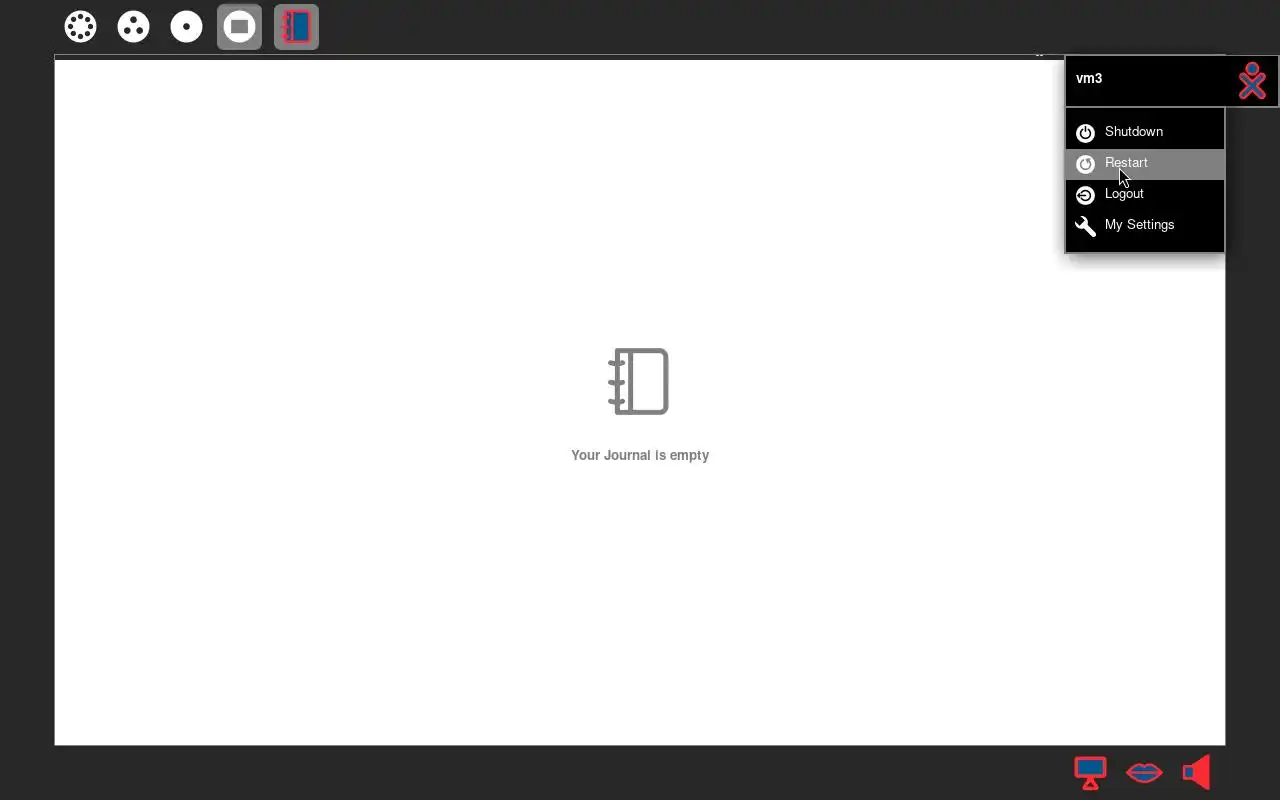Open the network display icon in bottom frame

(x=1090, y=772)
